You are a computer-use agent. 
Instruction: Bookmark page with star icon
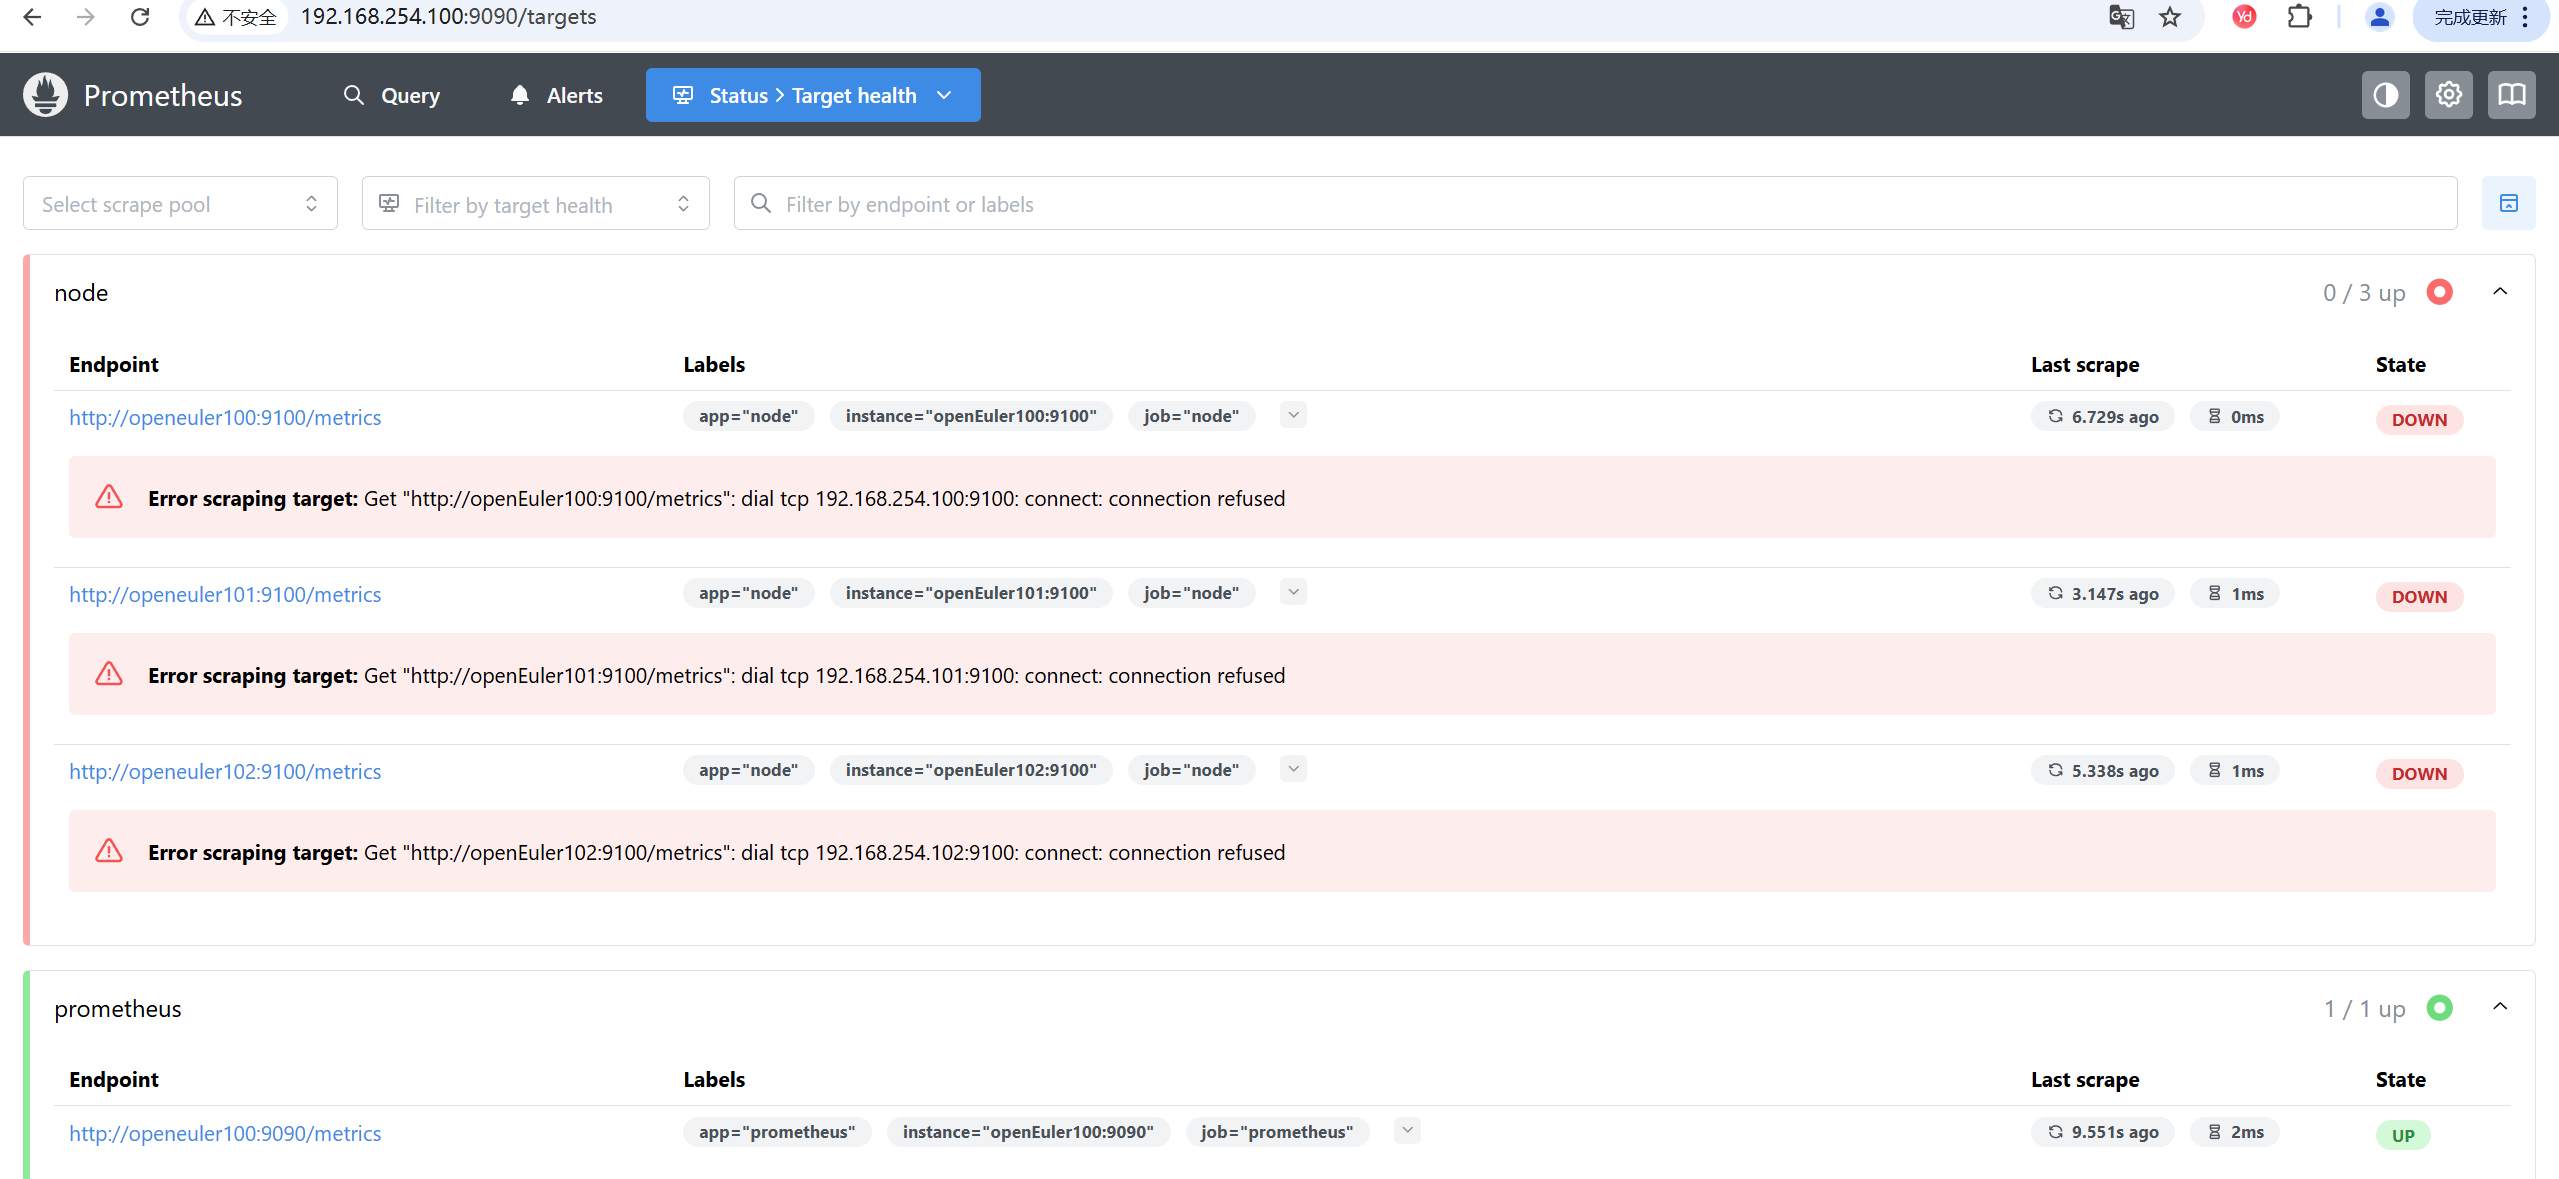(x=2169, y=17)
